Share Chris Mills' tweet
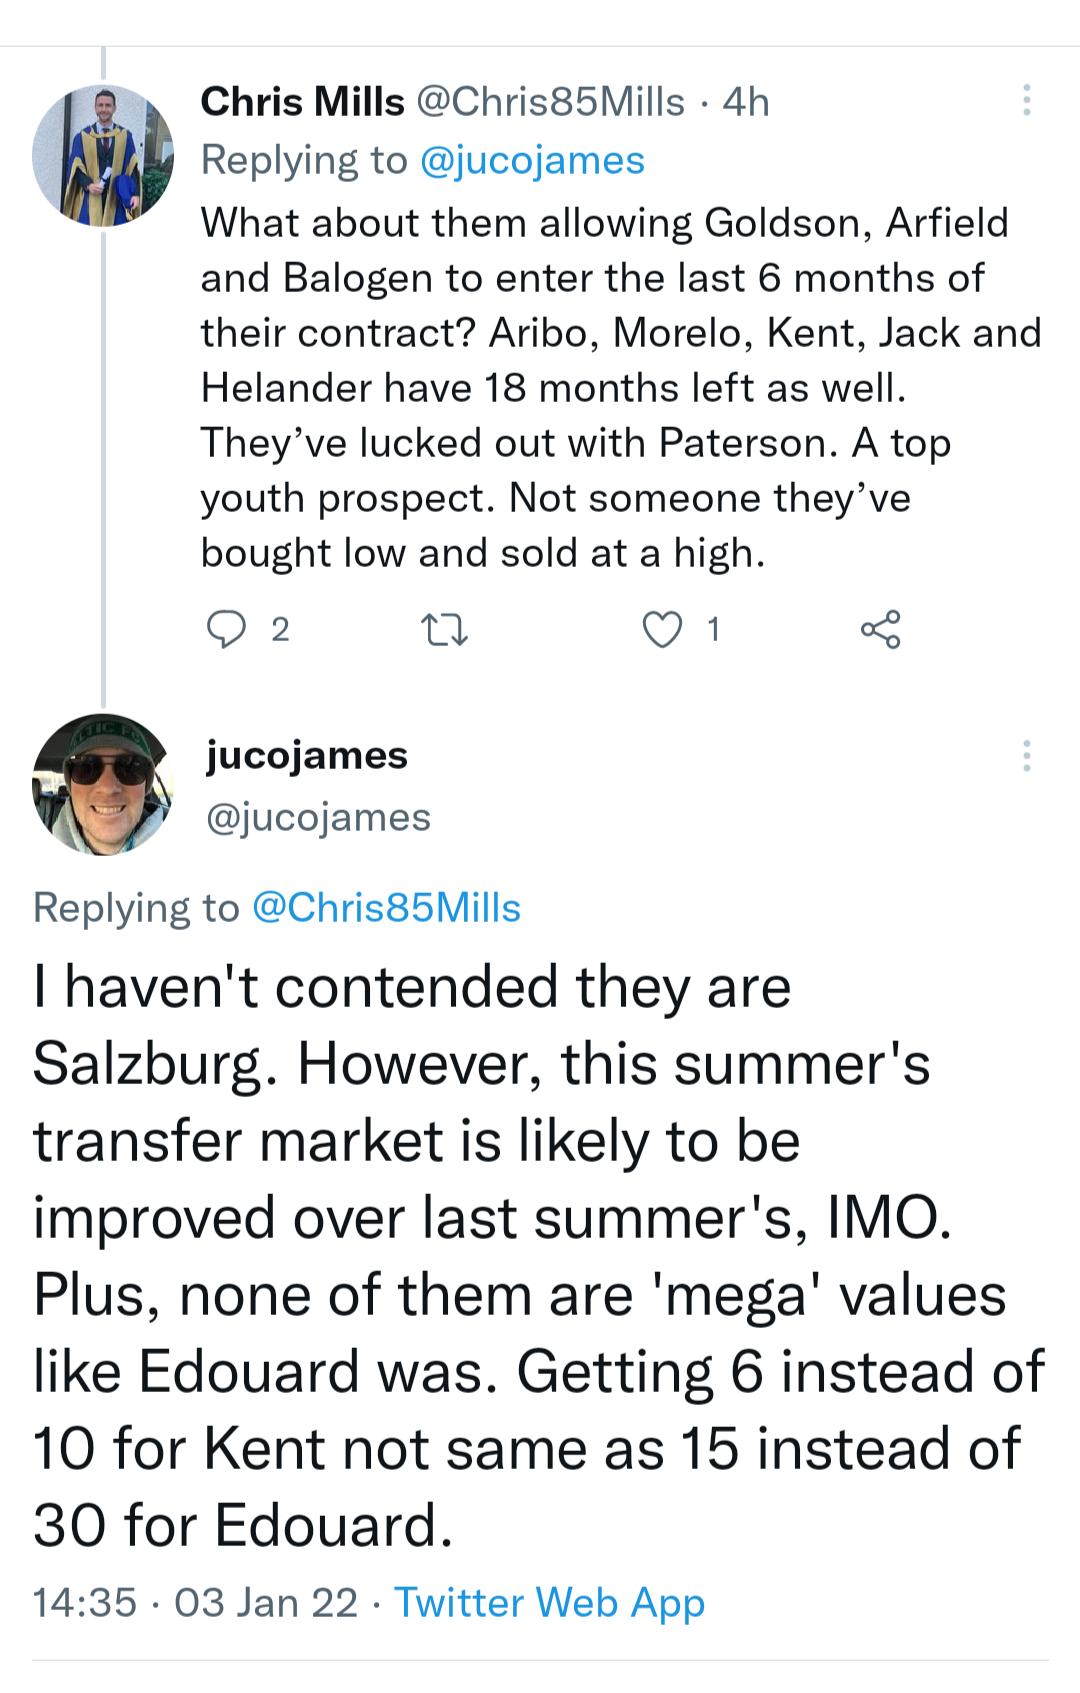Image resolution: width=1080 pixels, height=1693 pixels. click(x=880, y=630)
